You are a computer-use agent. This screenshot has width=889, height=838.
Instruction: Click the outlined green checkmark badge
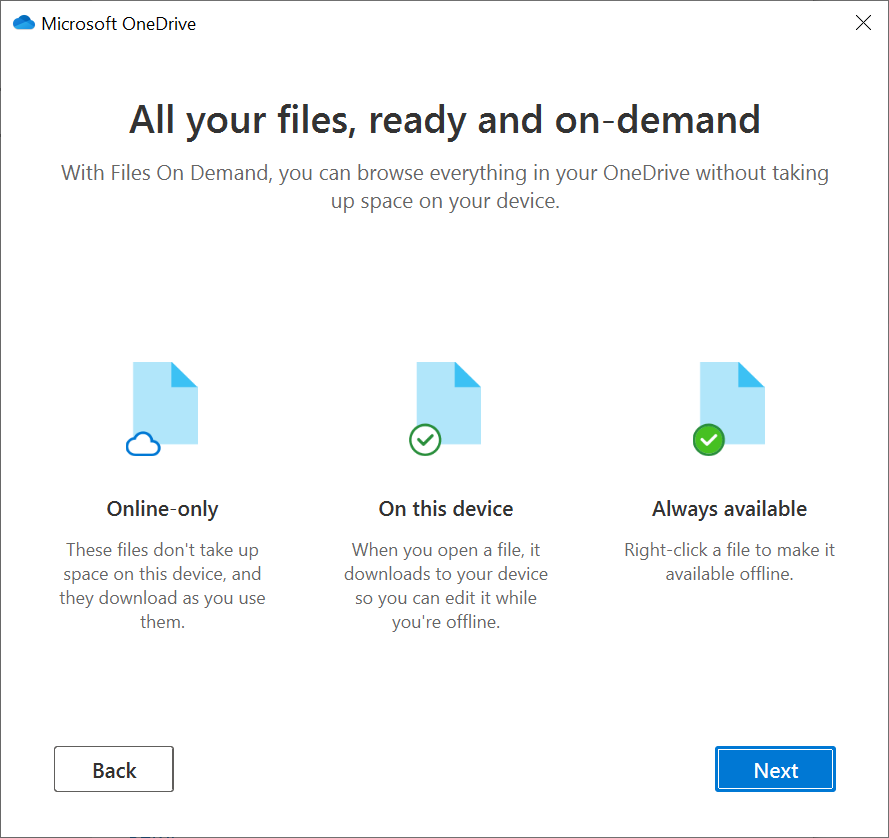tap(424, 440)
